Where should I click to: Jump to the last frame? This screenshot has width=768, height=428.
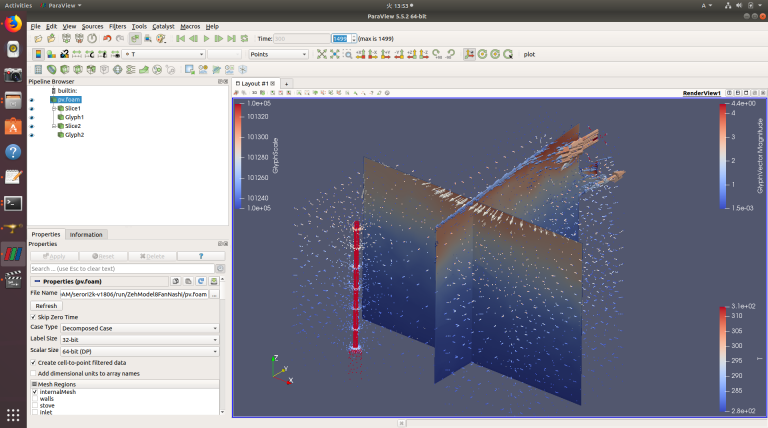pos(233,38)
